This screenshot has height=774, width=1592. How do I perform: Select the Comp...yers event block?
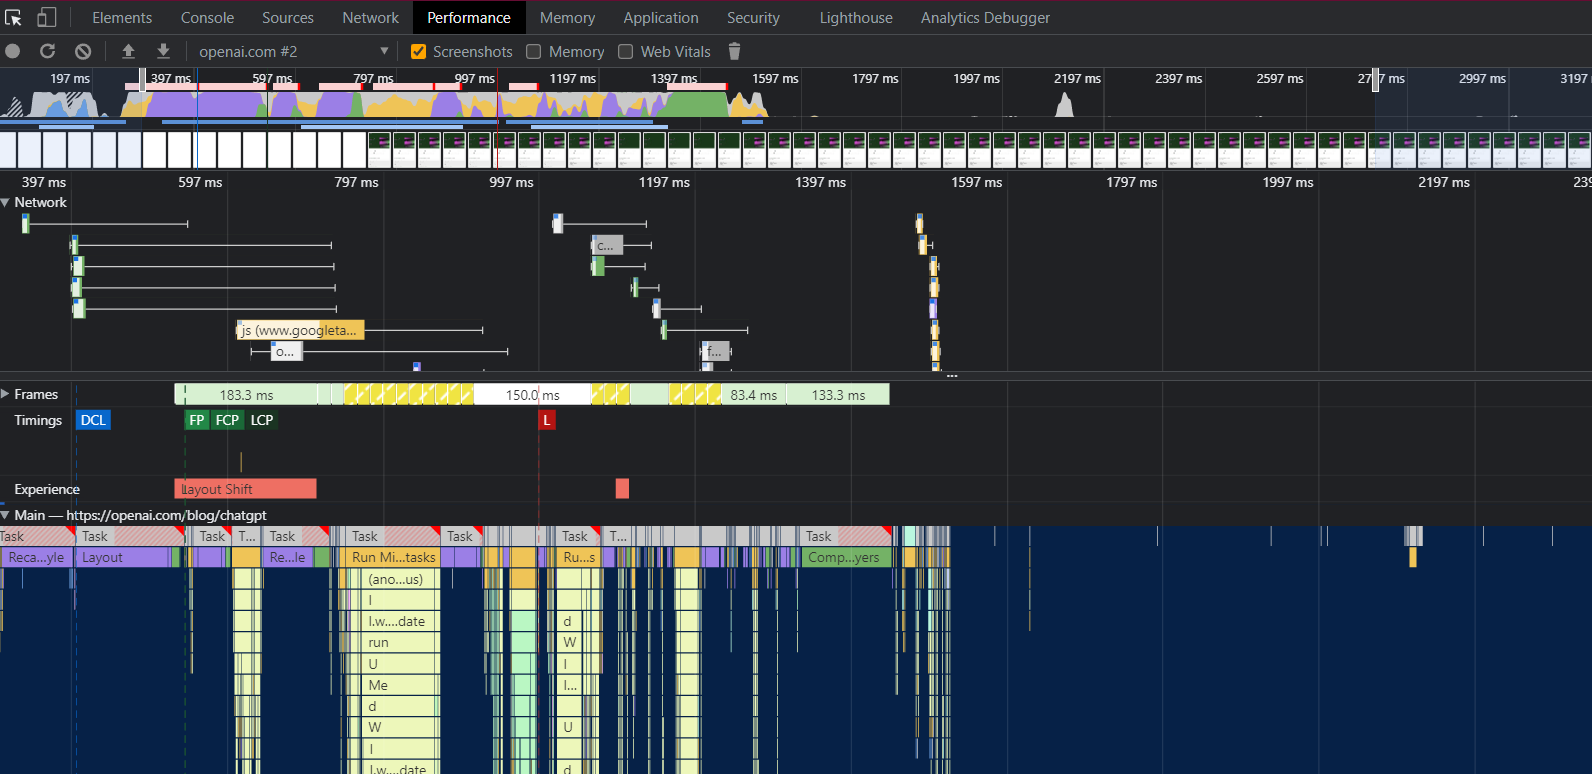coord(846,557)
